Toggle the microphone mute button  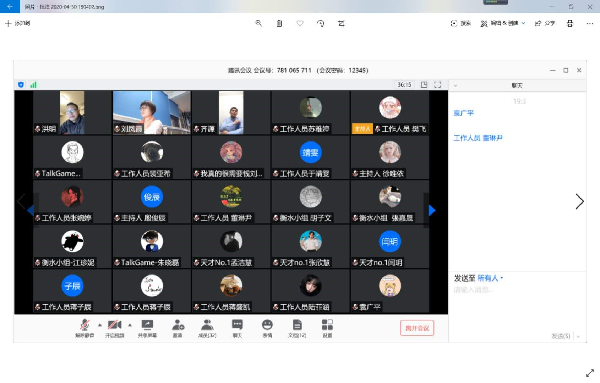(x=85, y=328)
